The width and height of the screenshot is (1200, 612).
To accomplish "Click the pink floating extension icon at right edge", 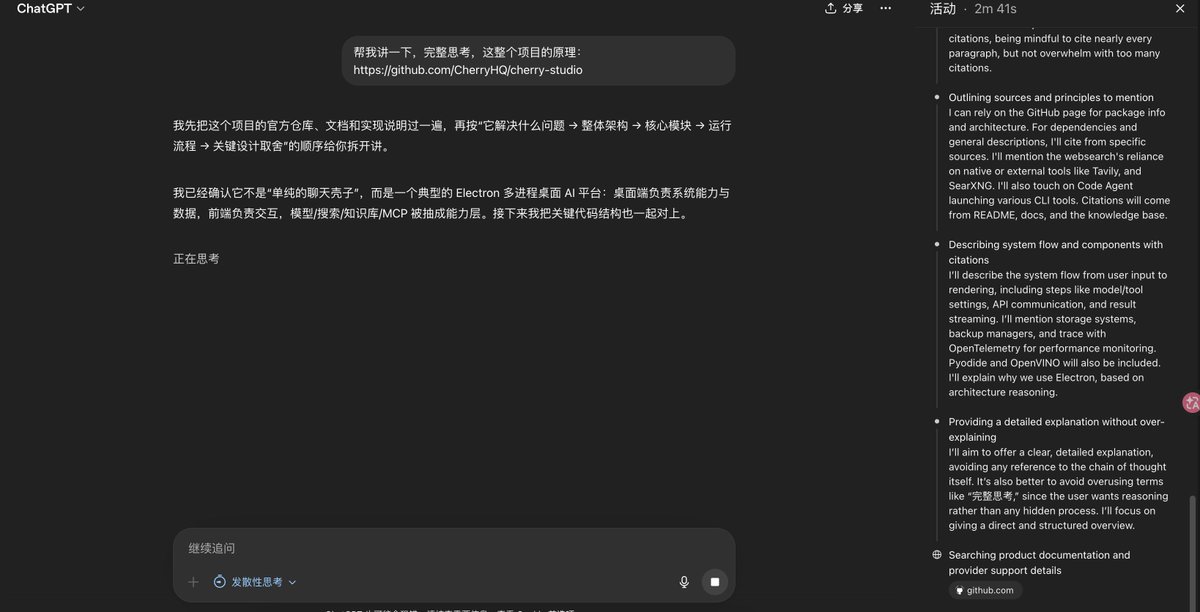I will coord(1191,403).
